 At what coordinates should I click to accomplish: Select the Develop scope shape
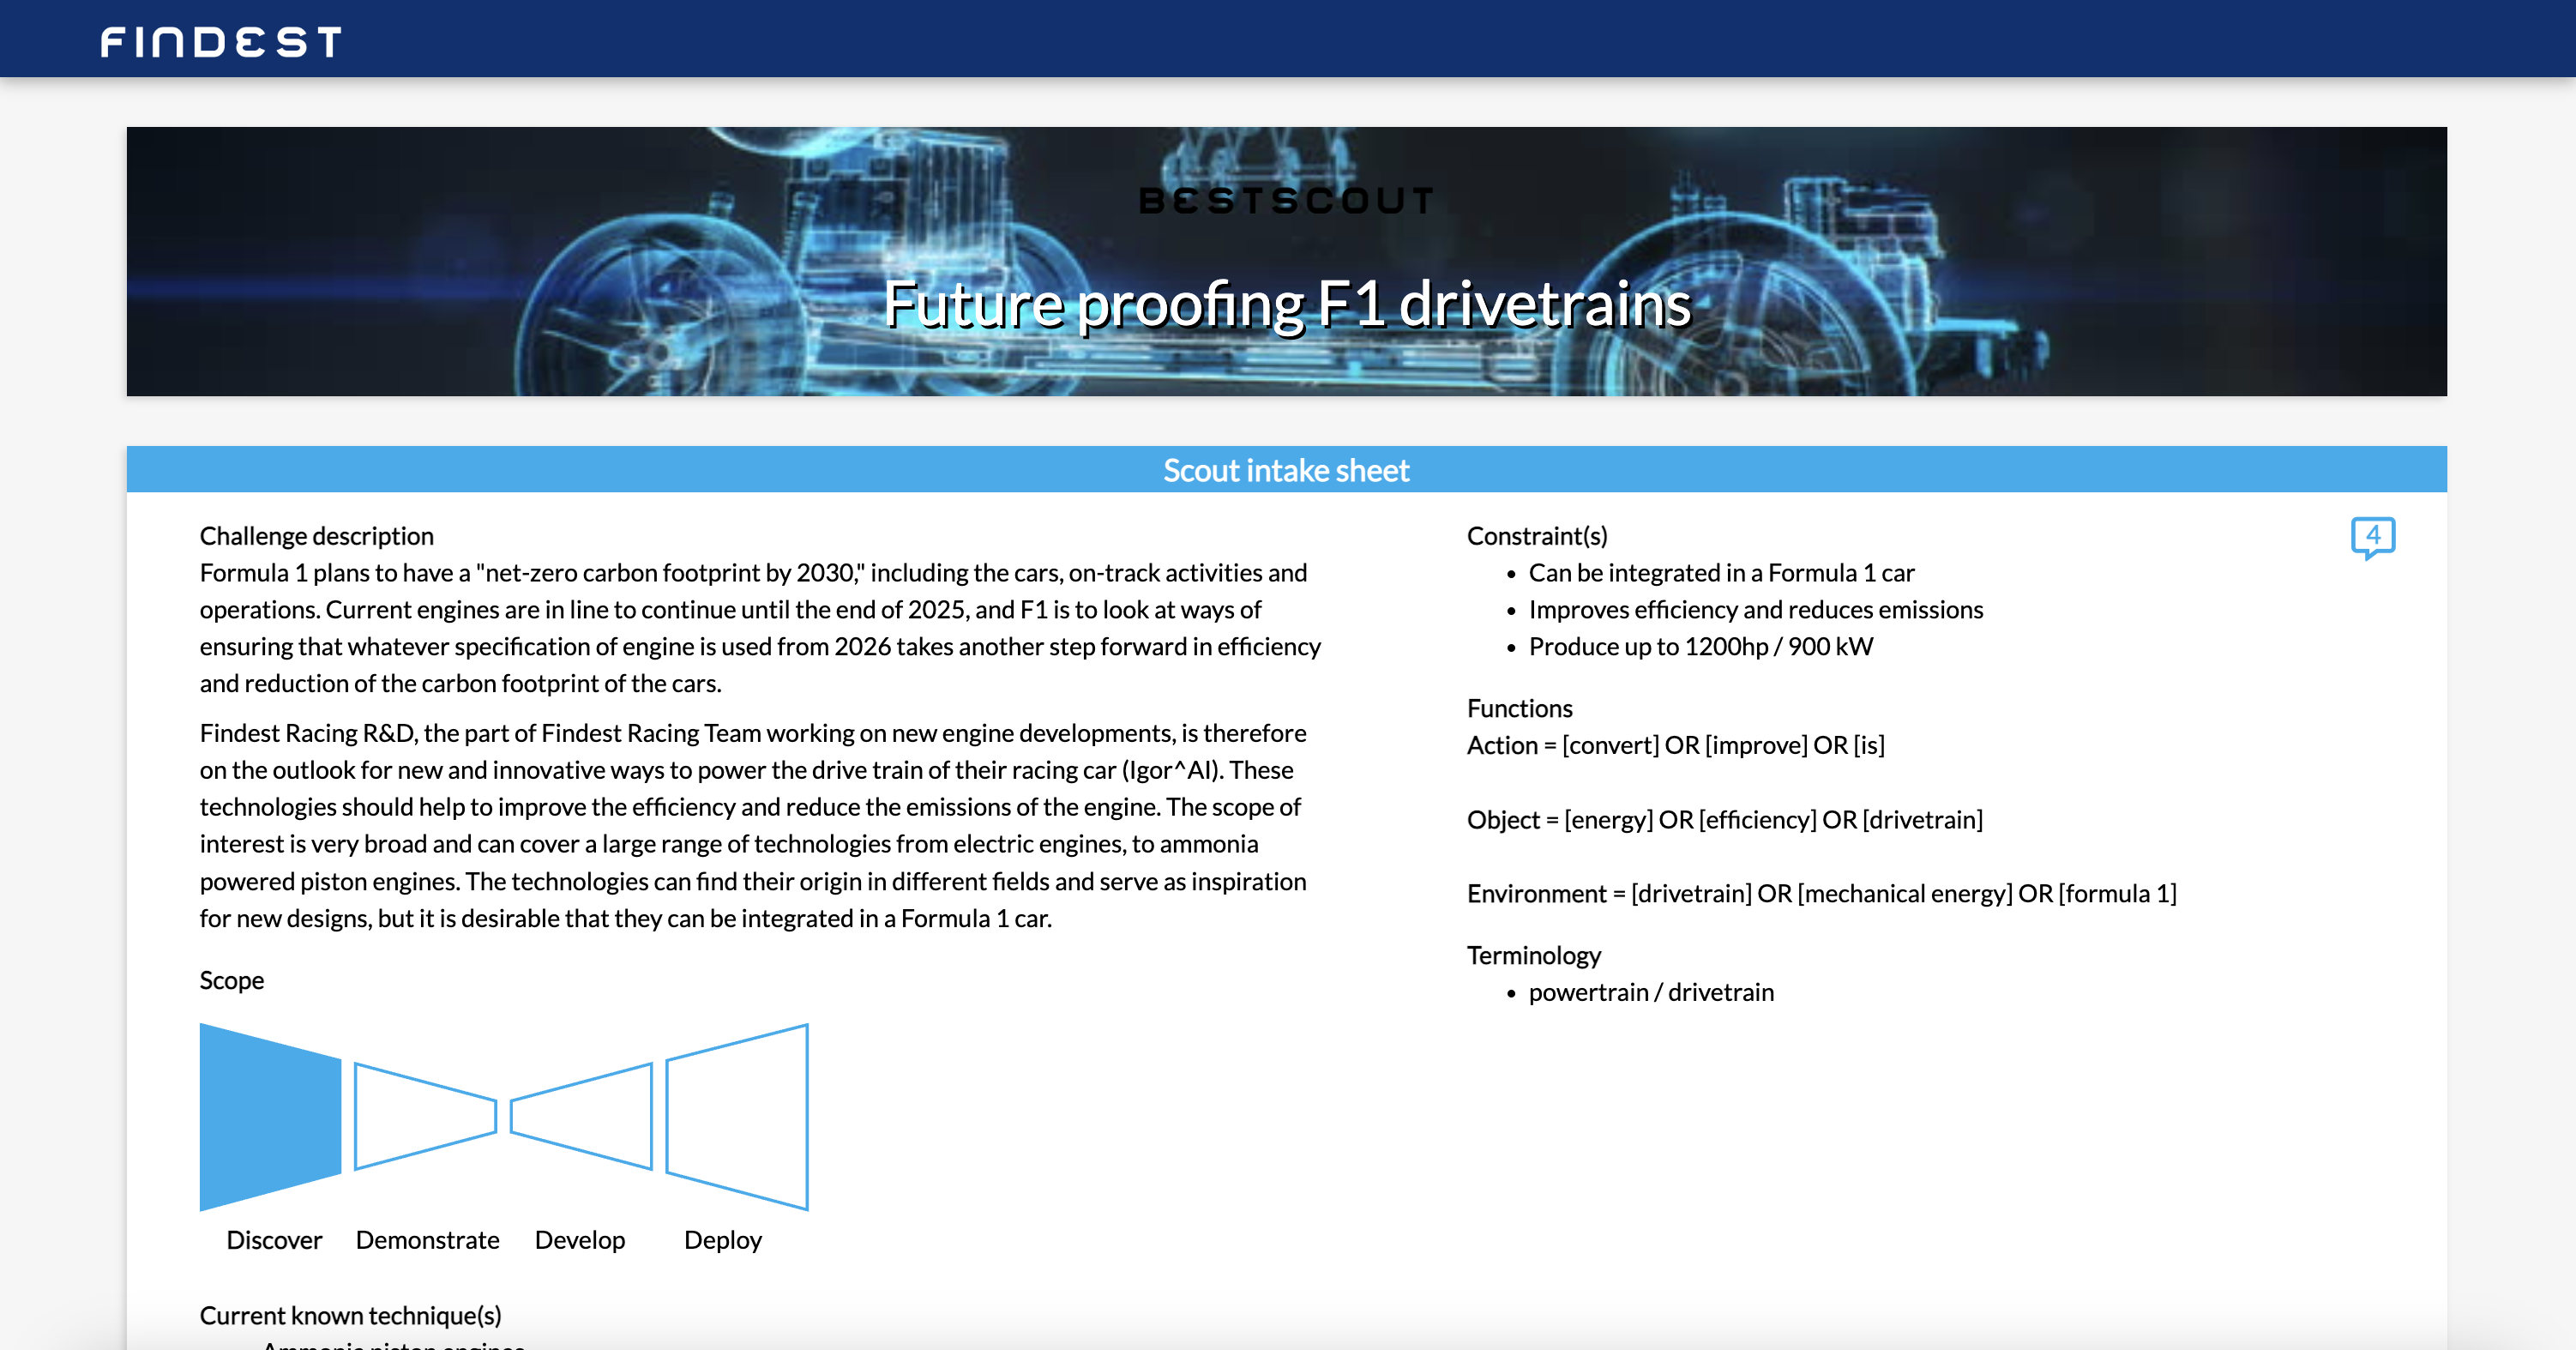pos(581,1116)
